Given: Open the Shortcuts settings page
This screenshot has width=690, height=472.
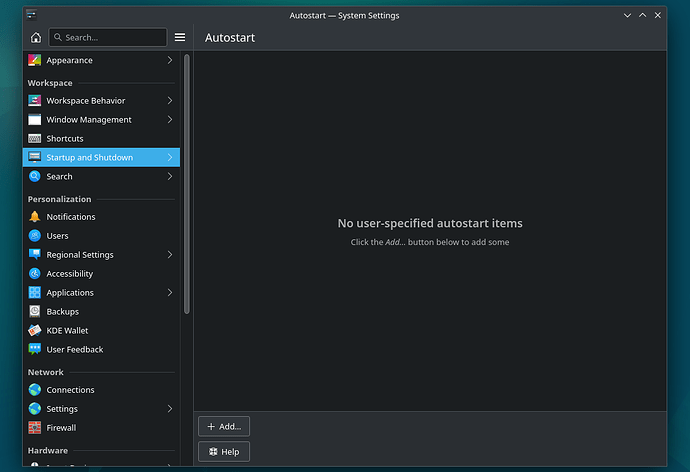Looking at the screenshot, I should (x=101, y=139).
